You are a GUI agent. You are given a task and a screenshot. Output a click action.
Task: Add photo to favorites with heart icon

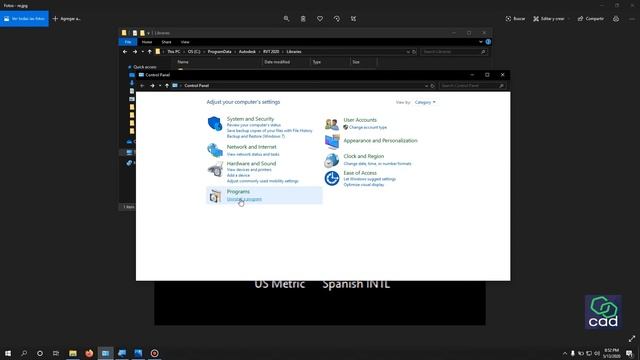pos(320,19)
